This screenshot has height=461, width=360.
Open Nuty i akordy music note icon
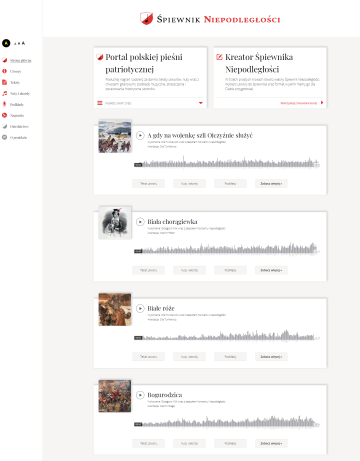5,93
